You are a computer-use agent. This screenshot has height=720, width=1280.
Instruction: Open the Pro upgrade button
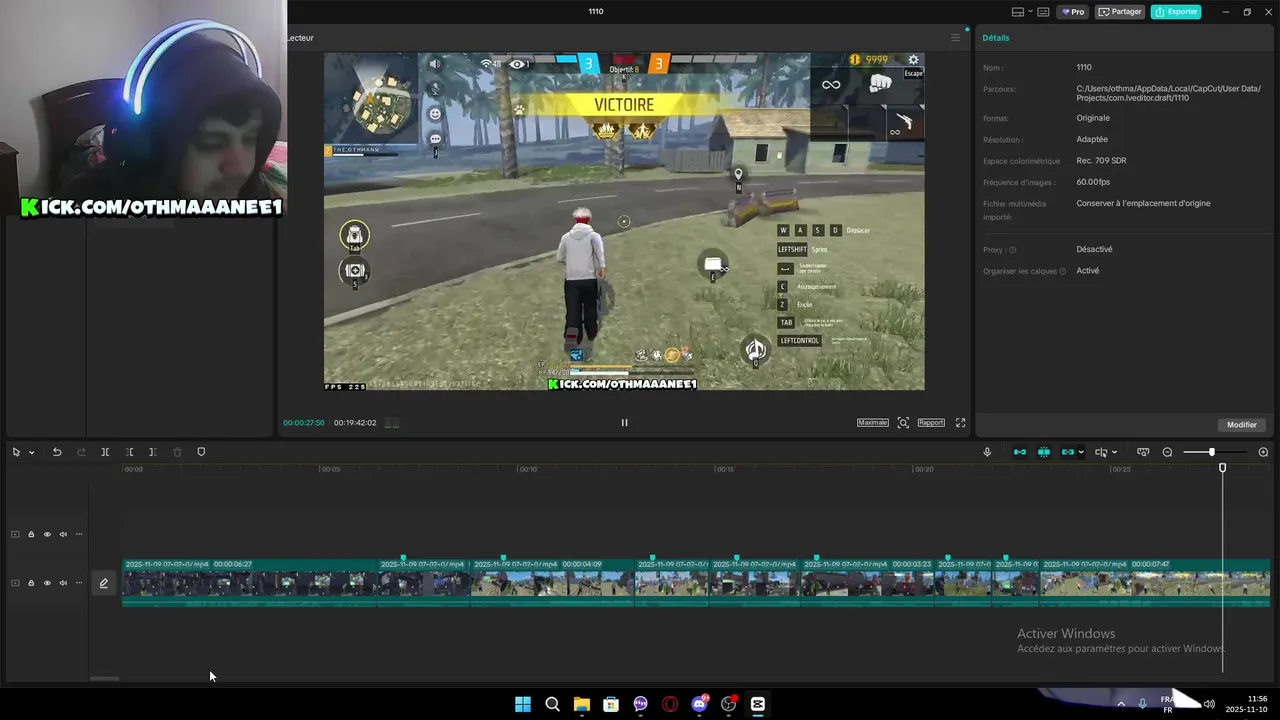click(1074, 12)
